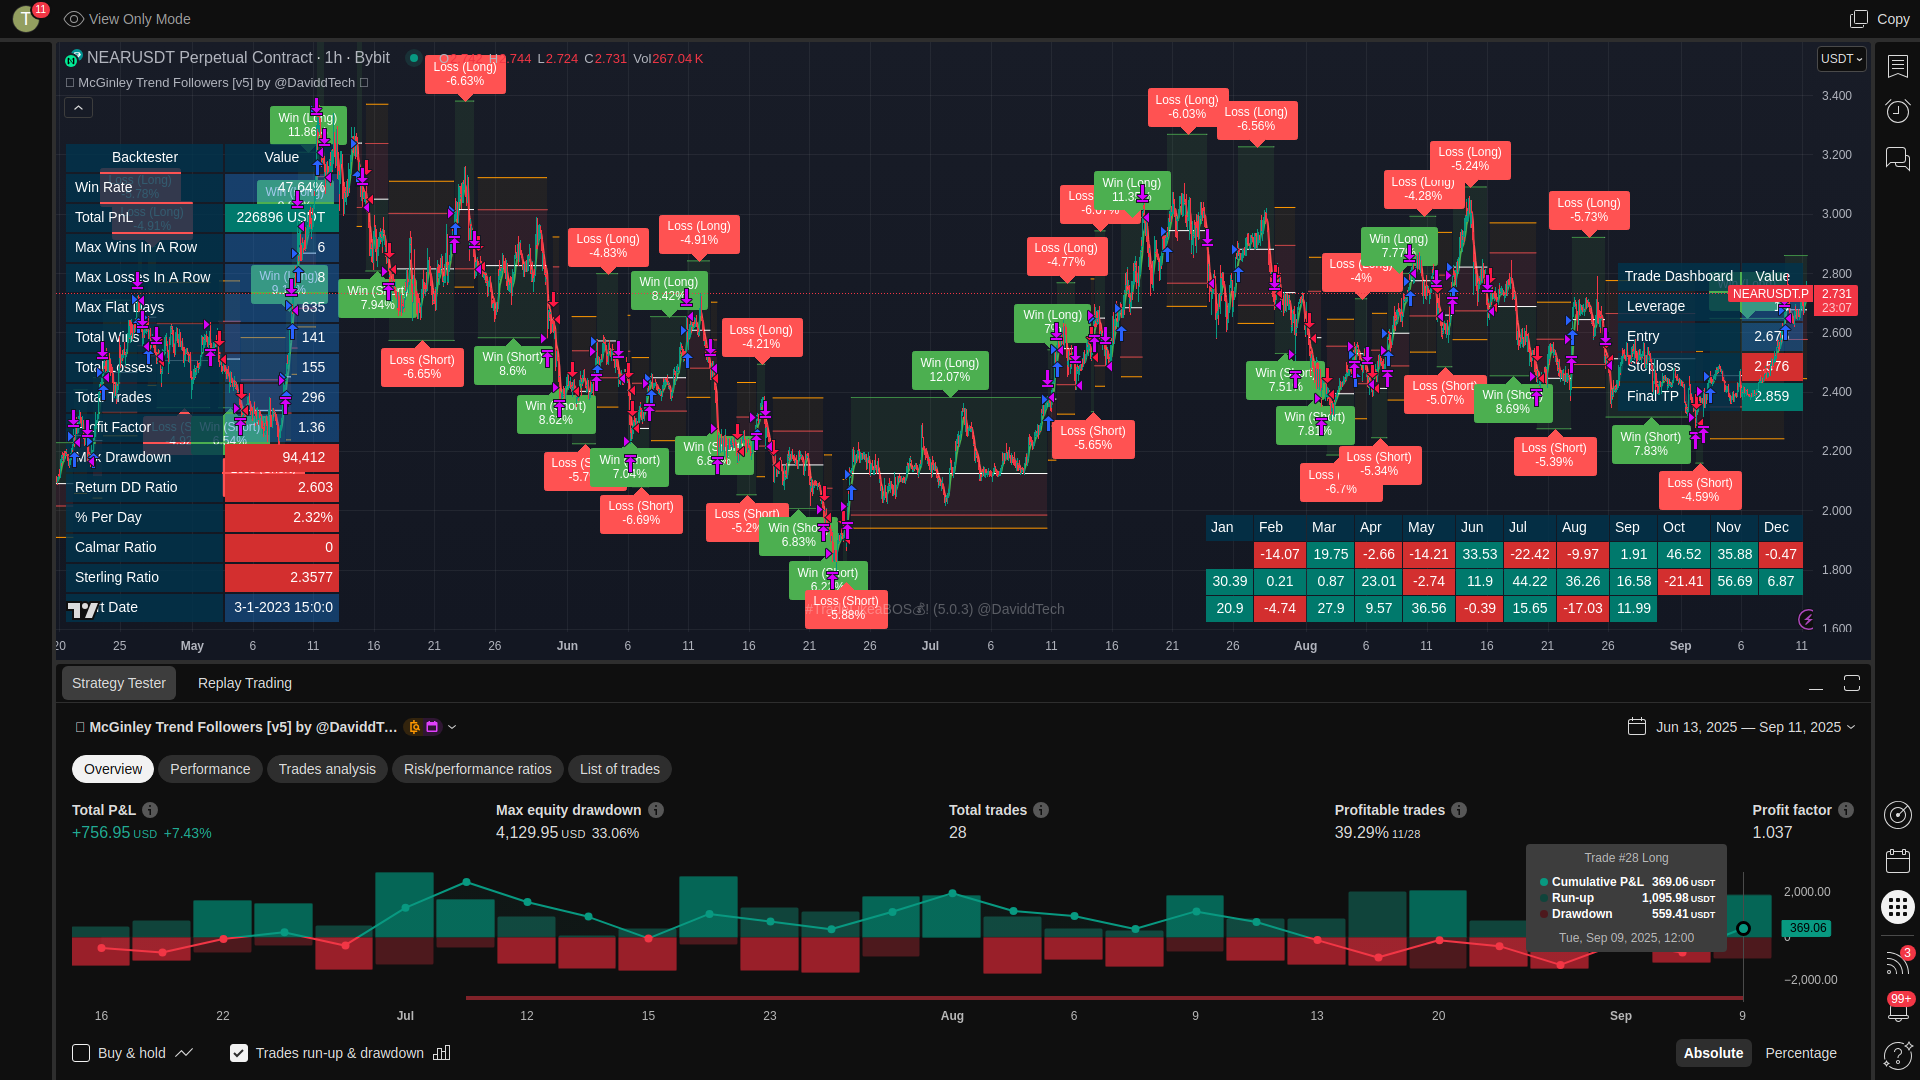Open the watchlist panel icon
The height and width of the screenshot is (1080, 1920).
1897,66
